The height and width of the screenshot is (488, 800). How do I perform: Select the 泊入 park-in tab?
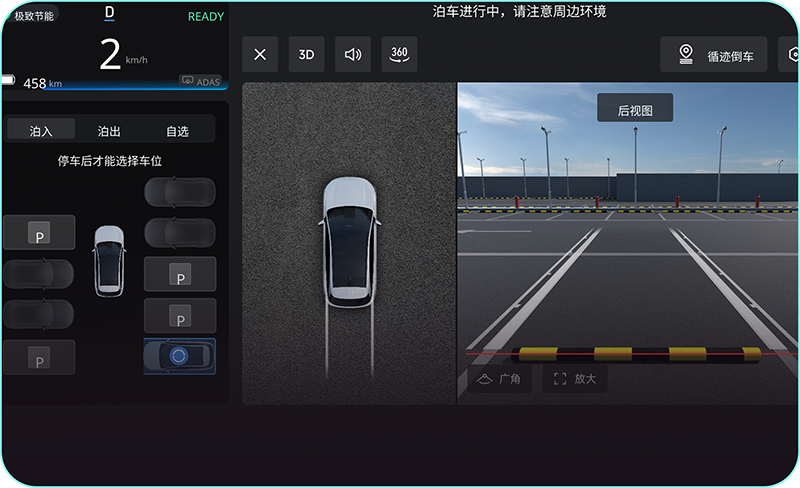tap(41, 131)
